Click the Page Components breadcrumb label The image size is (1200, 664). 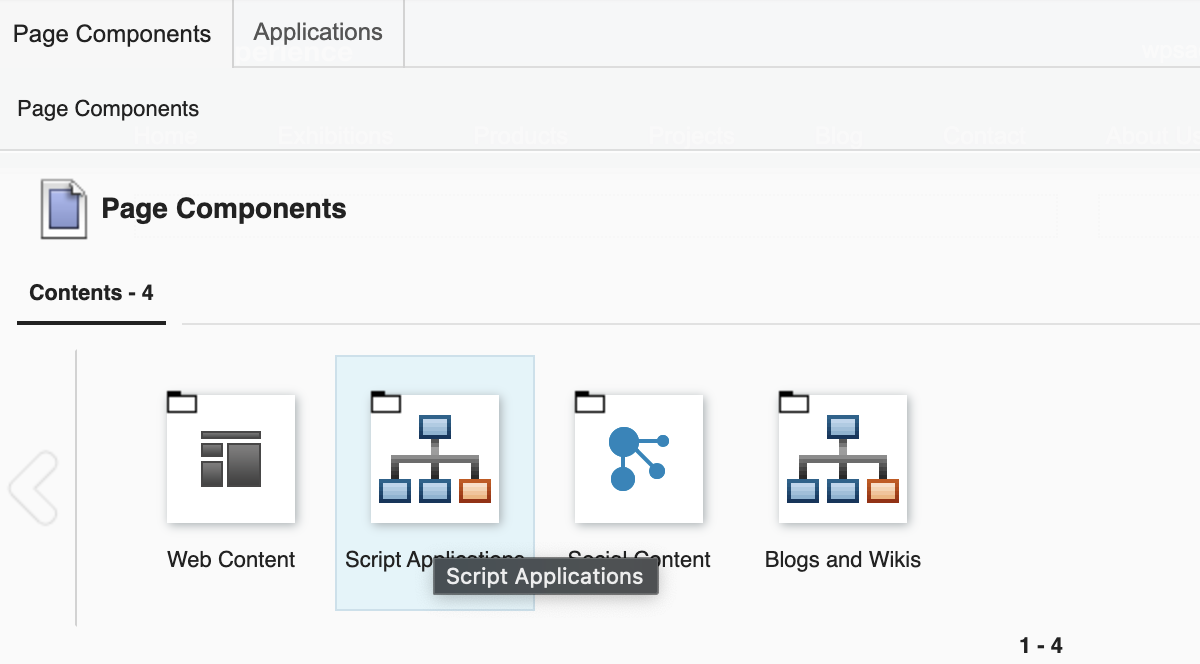point(107,108)
